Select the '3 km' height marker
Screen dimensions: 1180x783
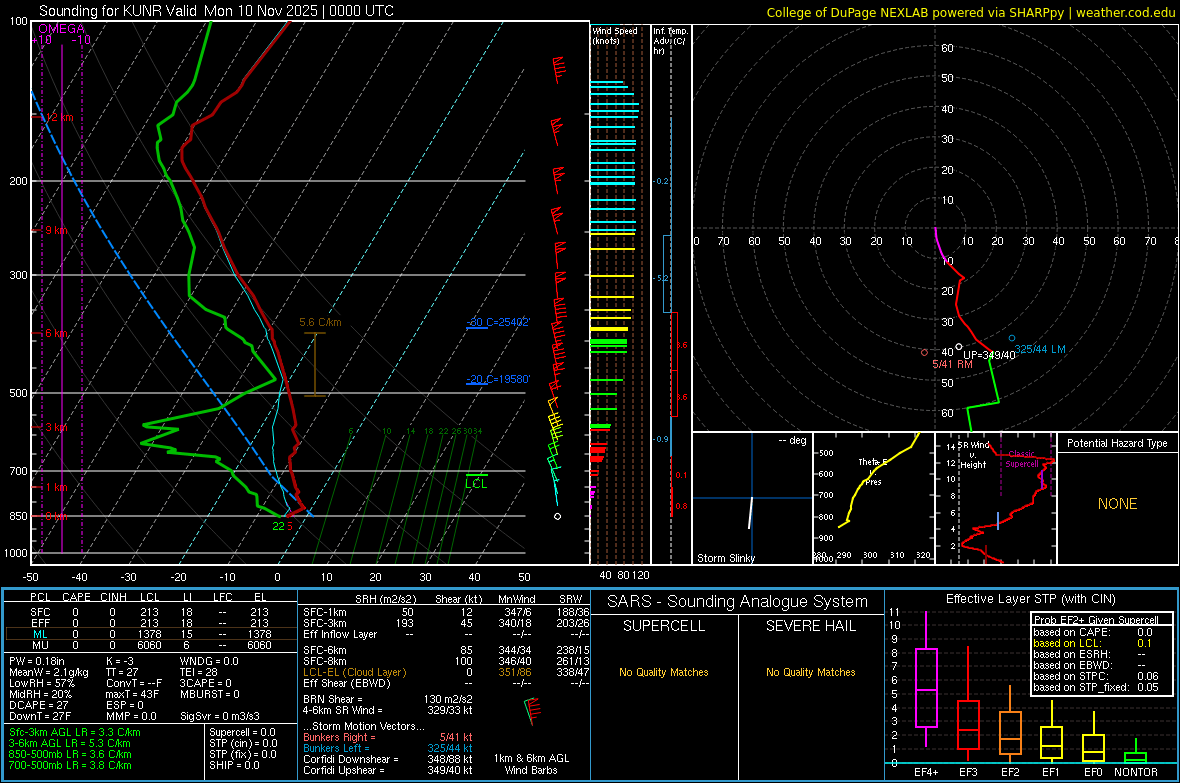(56, 427)
